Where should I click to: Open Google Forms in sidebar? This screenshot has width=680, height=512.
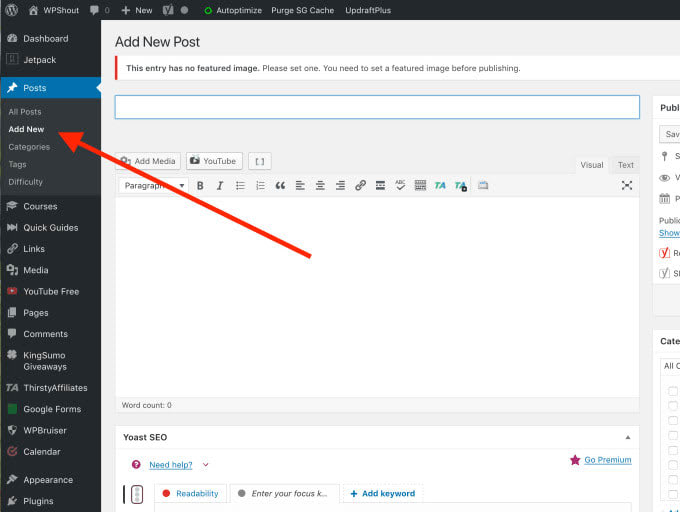(x=52, y=409)
